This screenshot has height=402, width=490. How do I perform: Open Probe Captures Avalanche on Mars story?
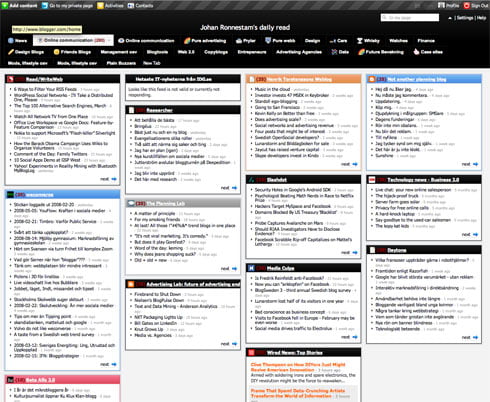coord(289,223)
